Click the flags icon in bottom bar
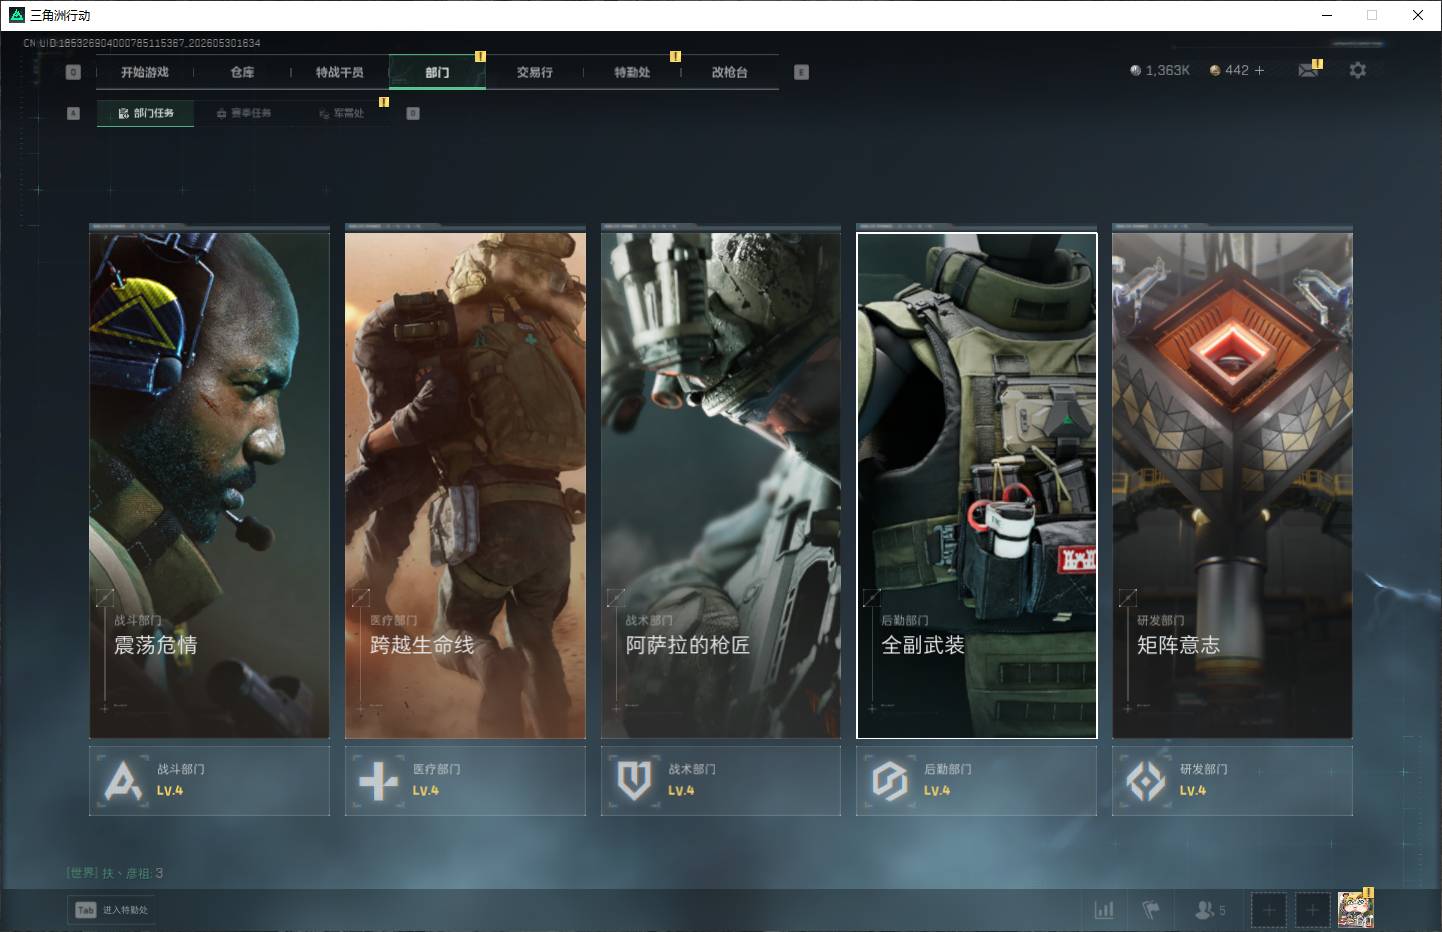Image resolution: width=1442 pixels, height=932 pixels. 1151,910
